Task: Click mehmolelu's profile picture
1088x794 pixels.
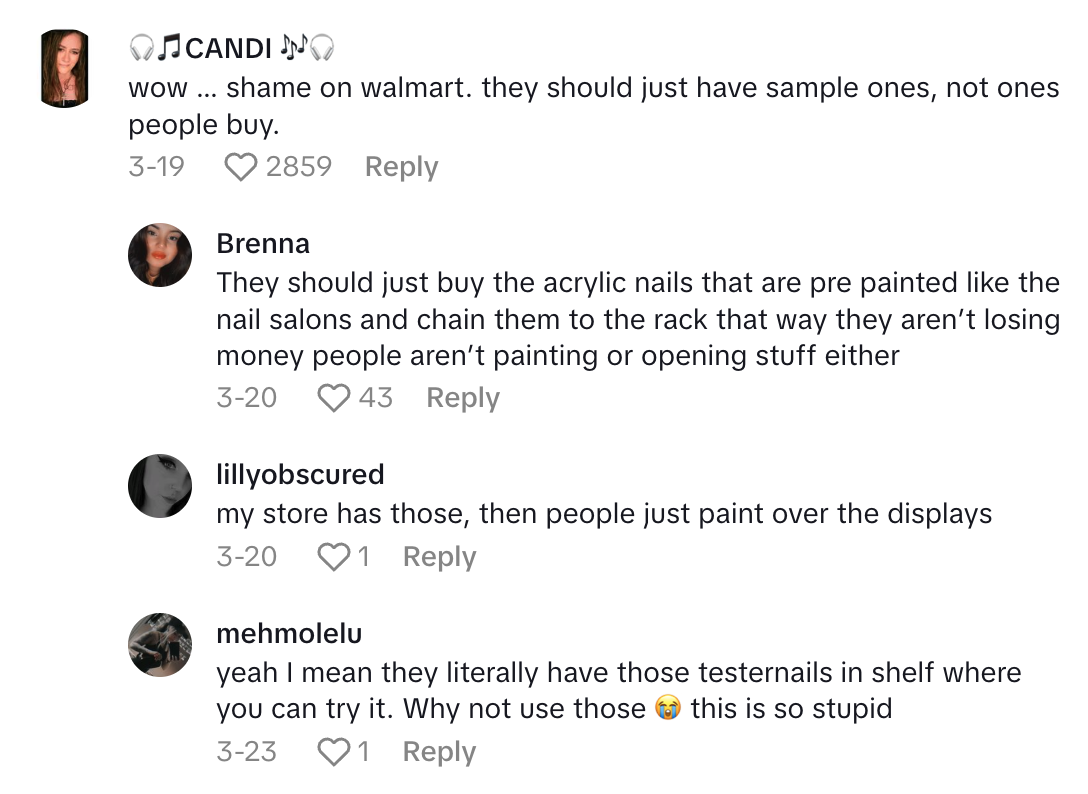Action: tap(160, 645)
